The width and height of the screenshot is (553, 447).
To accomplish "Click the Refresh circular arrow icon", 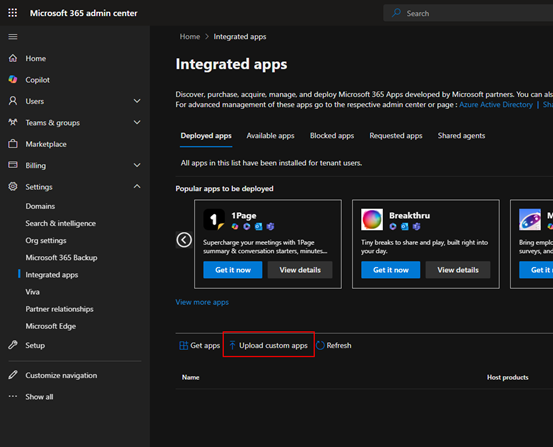I will 320,345.
